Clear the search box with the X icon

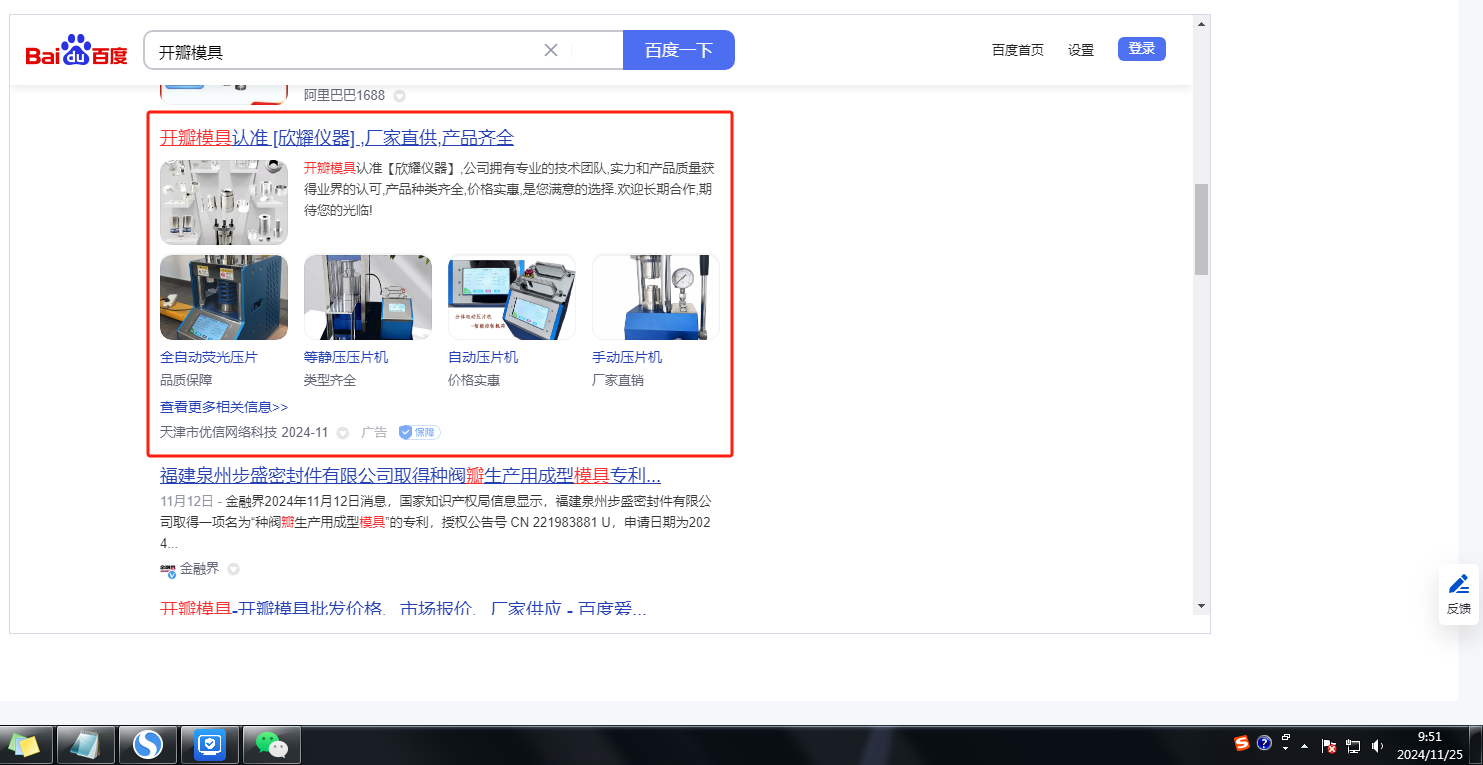[551, 50]
